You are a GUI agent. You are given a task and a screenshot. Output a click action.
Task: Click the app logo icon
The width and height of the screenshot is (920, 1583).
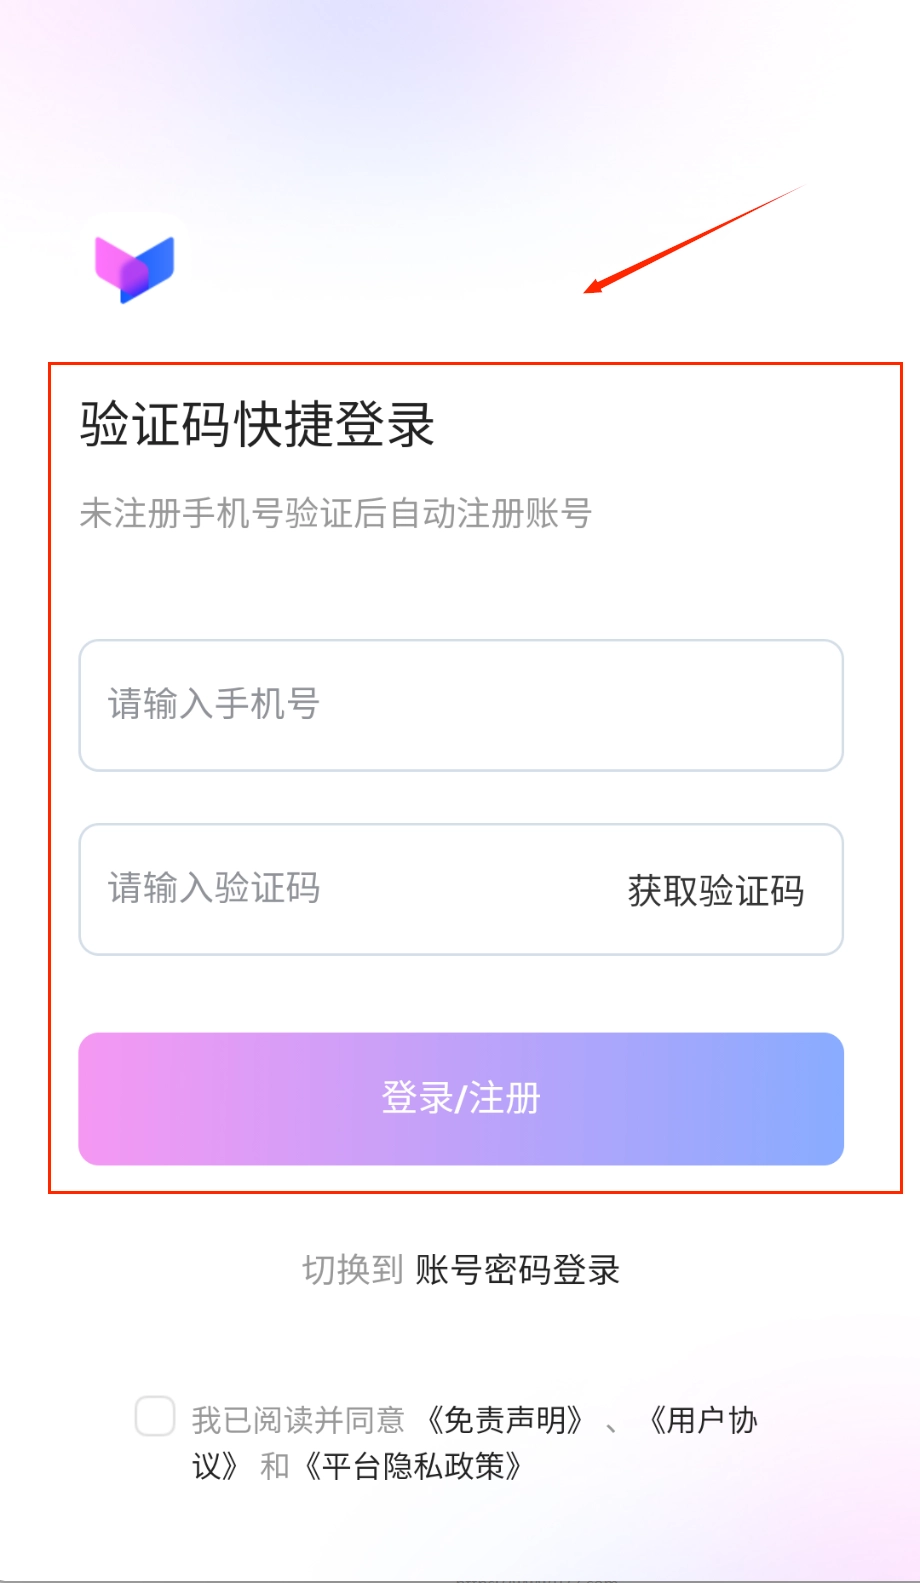tap(135, 266)
